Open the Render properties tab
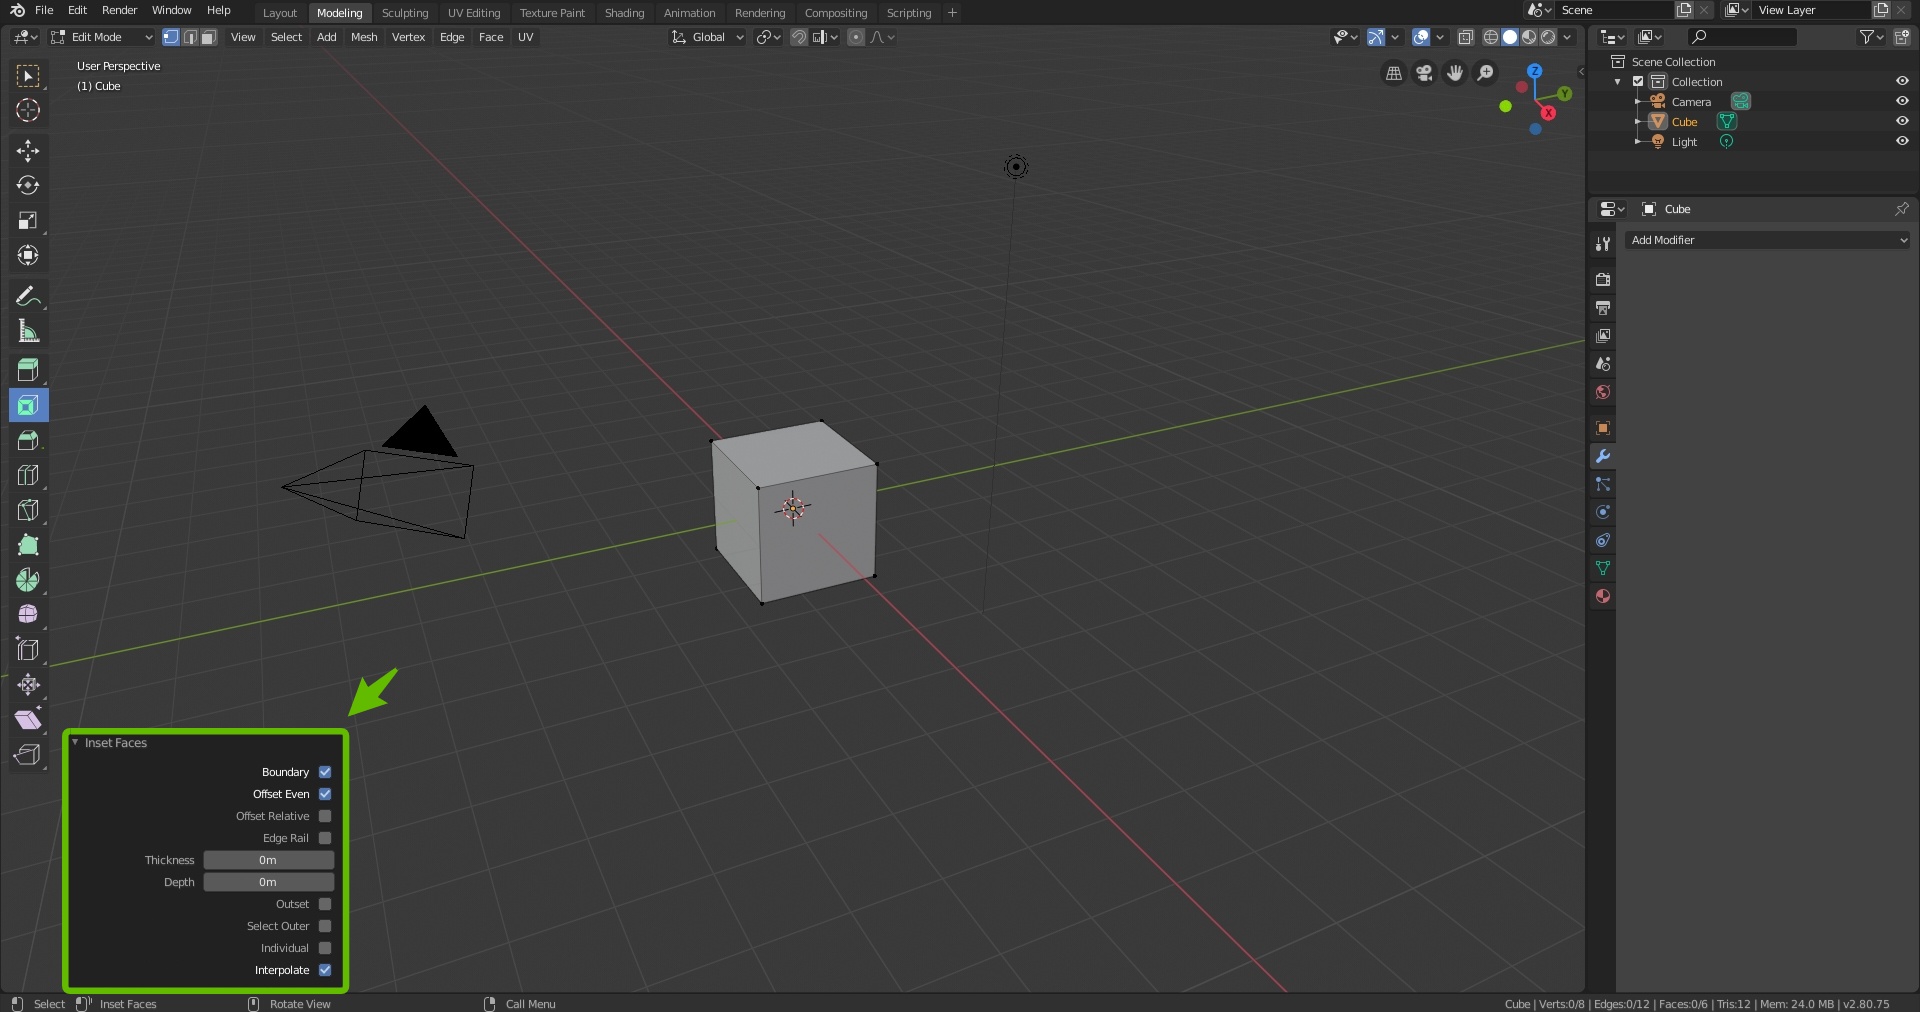 pos(1603,280)
